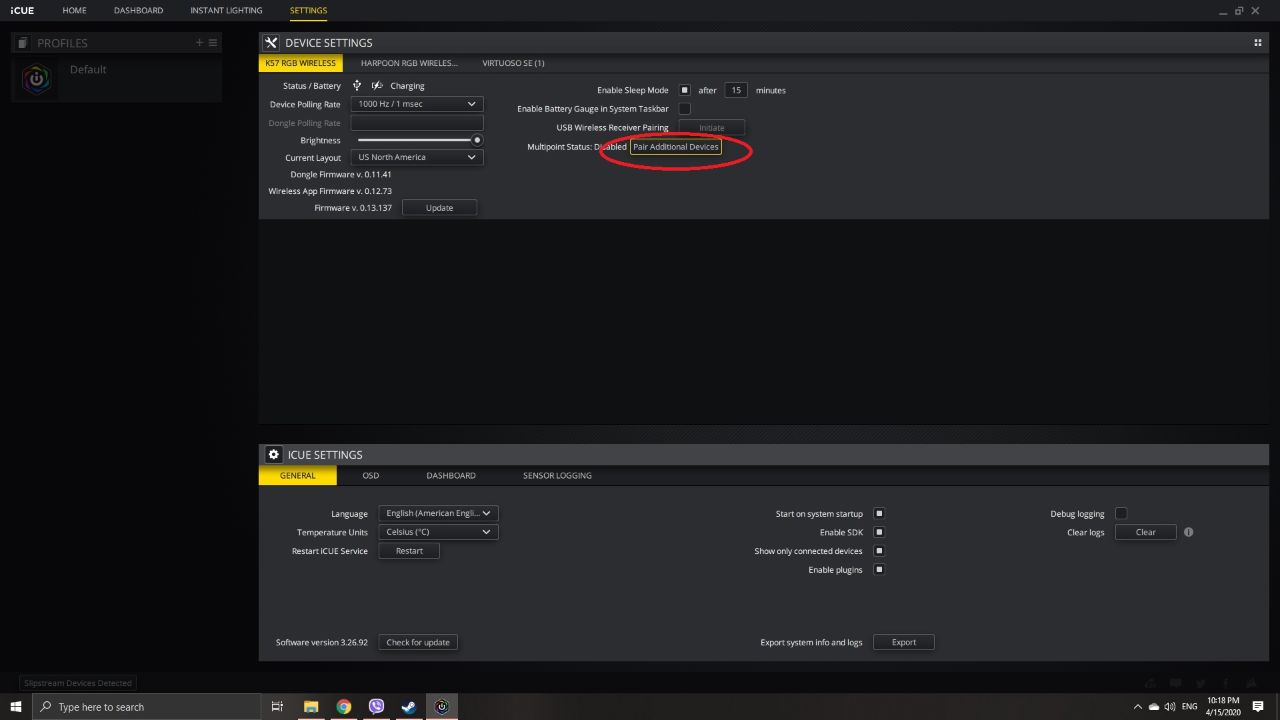Image resolution: width=1280 pixels, height=720 pixels.
Task: Enable Battery Gauge in System Taskbar
Action: [685, 108]
